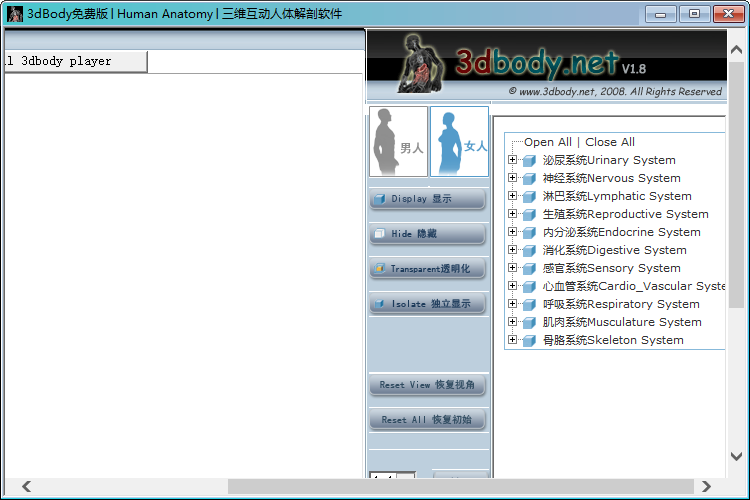Select 呼吸系统Respiratory System label
The height and width of the screenshot is (500, 750).
621,304
